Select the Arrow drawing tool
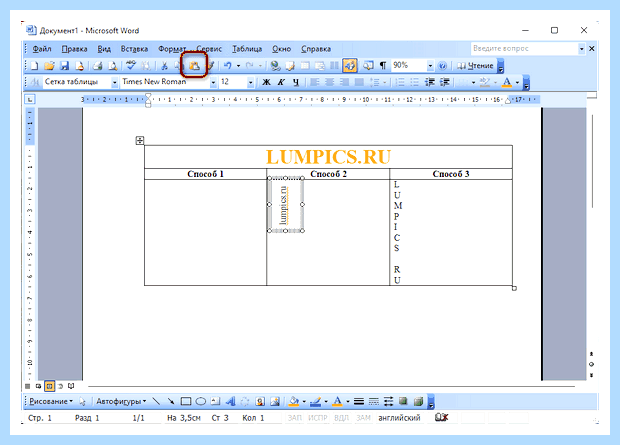Viewport: 620px width, 445px height. [x=171, y=401]
